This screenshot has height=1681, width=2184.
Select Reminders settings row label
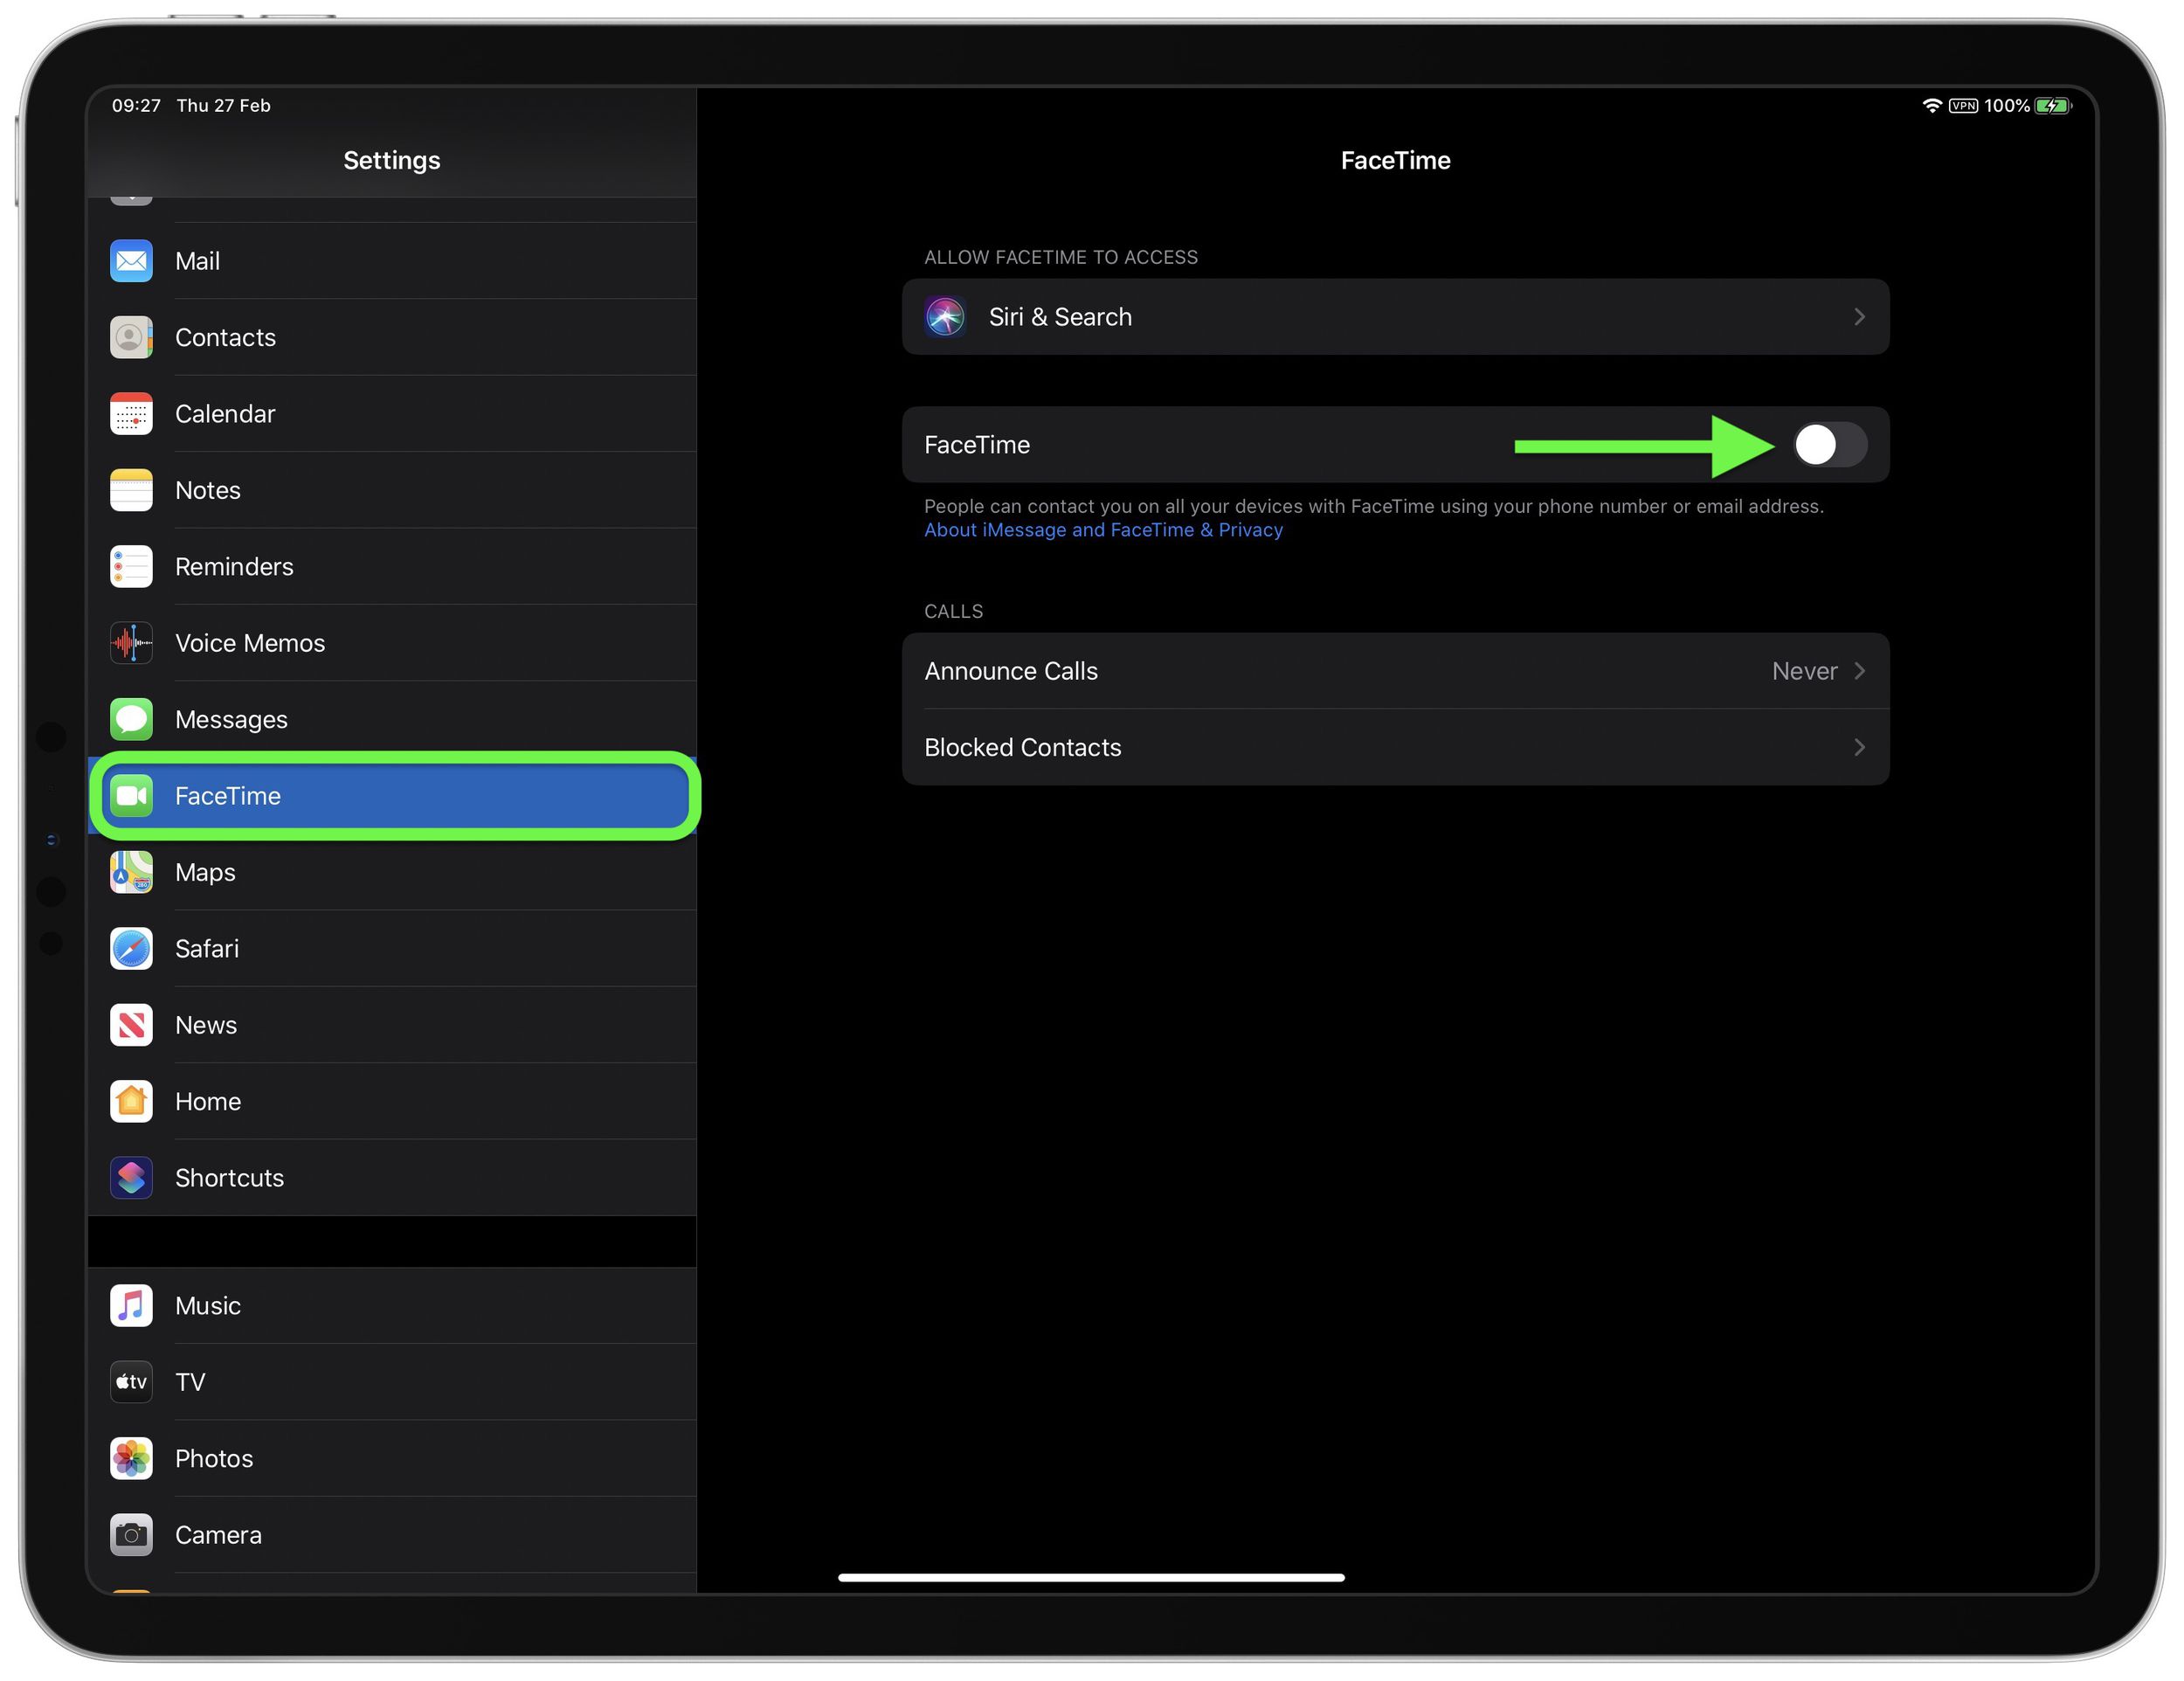tap(234, 567)
